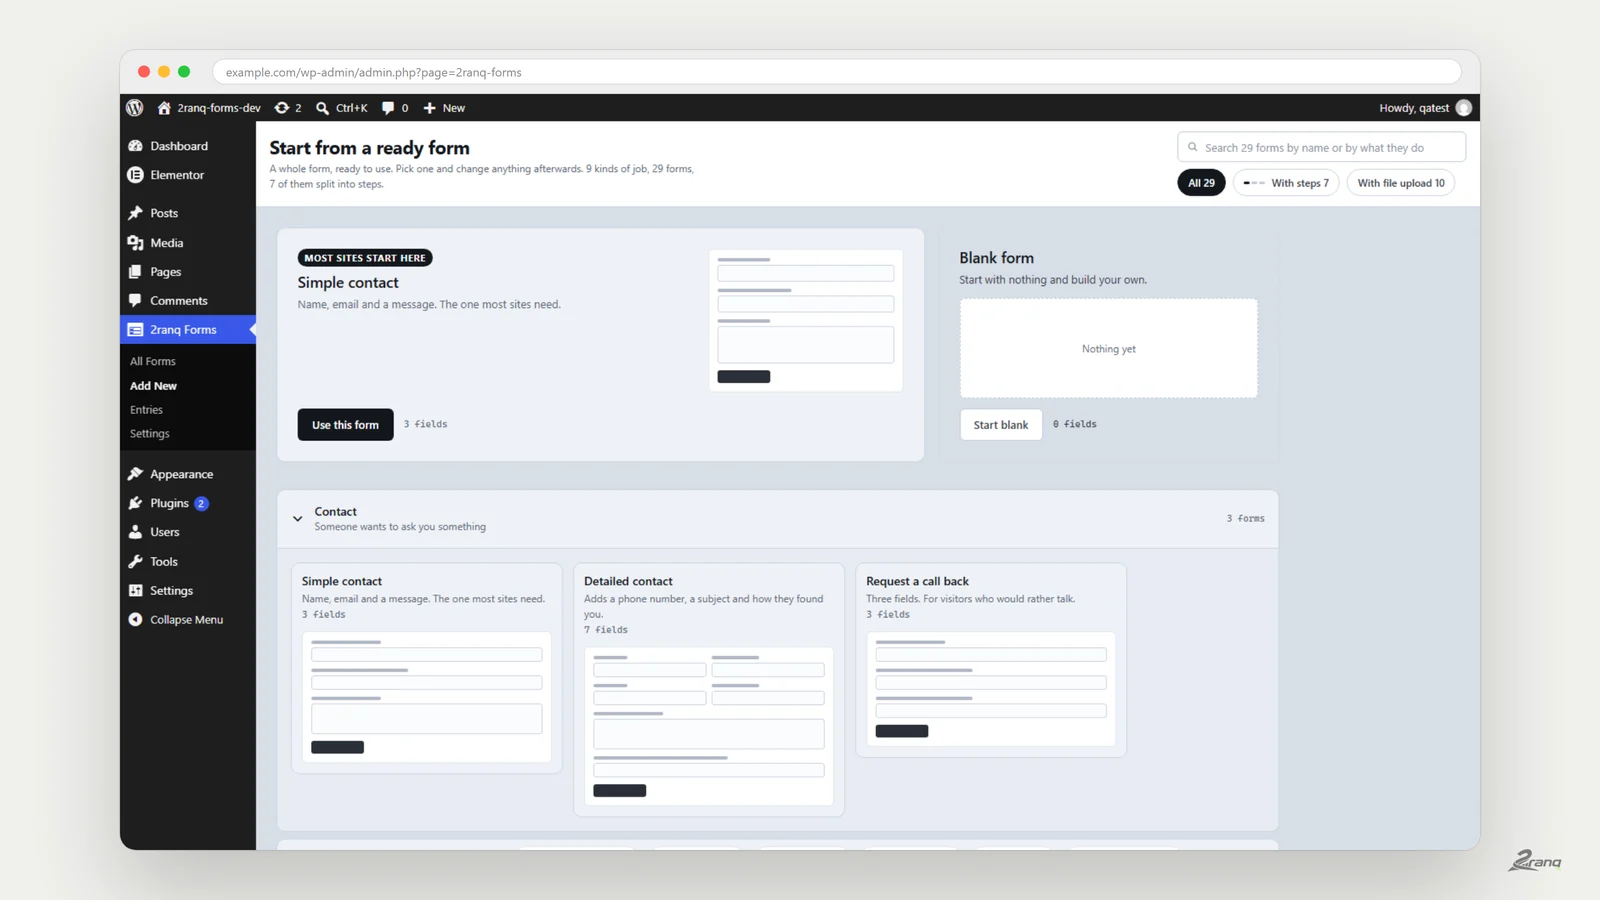Click Use this form button
Image resolution: width=1600 pixels, height=900 pixels.
[345, 425]
